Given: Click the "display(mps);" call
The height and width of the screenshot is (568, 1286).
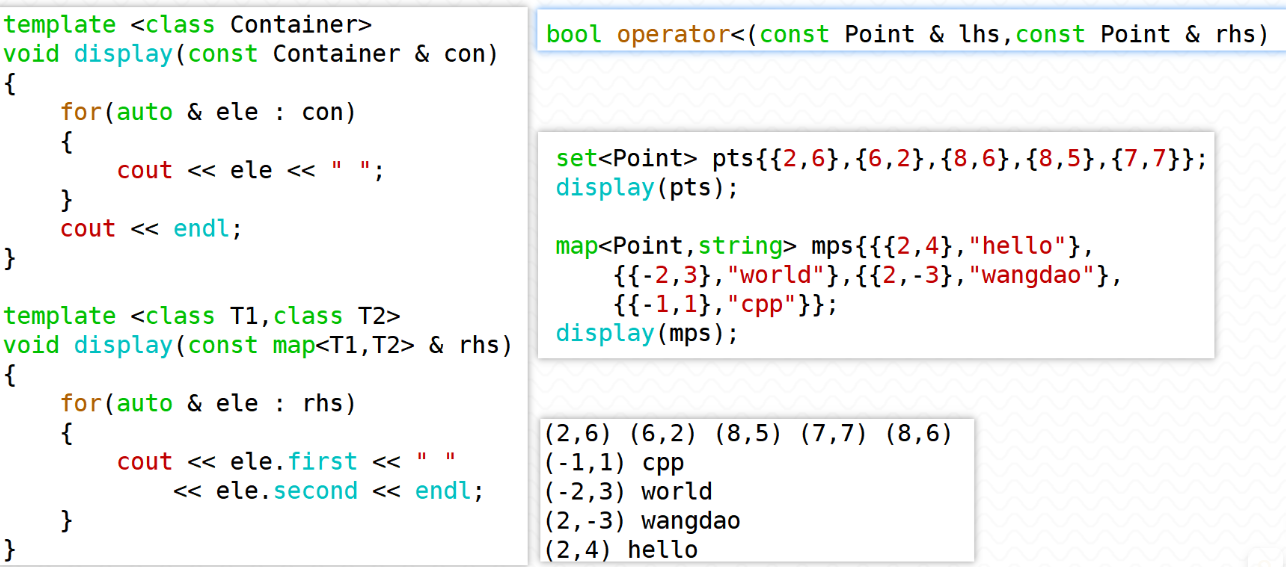Looking at the screenshot, I should [647, 333].
